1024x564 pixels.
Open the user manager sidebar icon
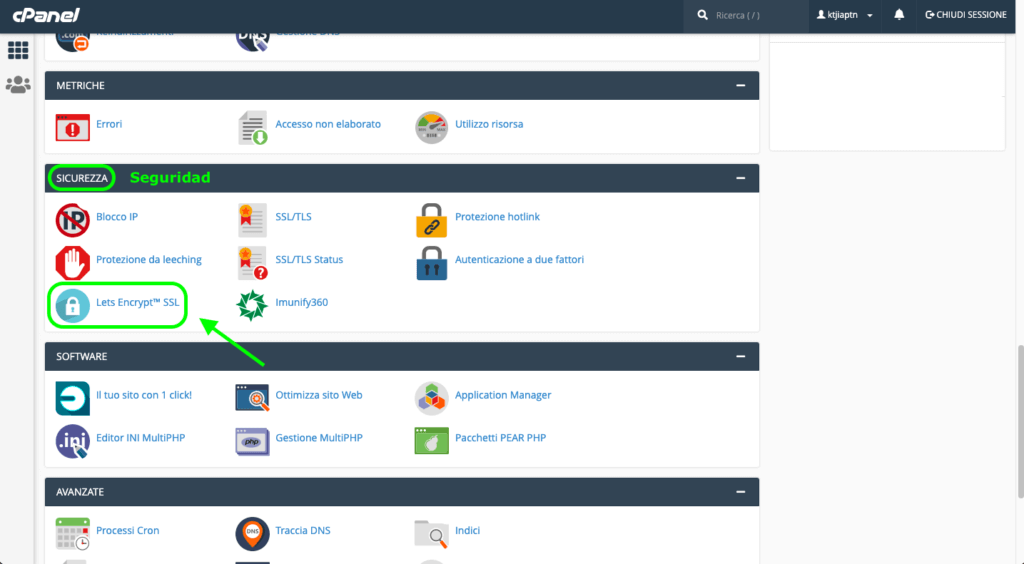pyautogui.click(x=18, y=85)
